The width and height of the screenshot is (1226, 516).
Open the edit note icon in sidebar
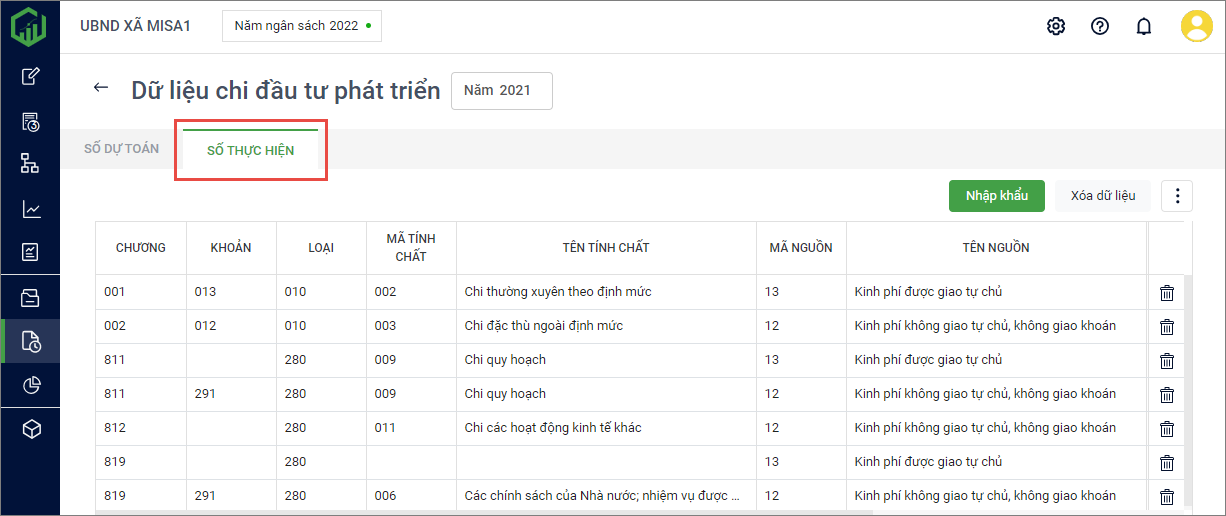31,76
